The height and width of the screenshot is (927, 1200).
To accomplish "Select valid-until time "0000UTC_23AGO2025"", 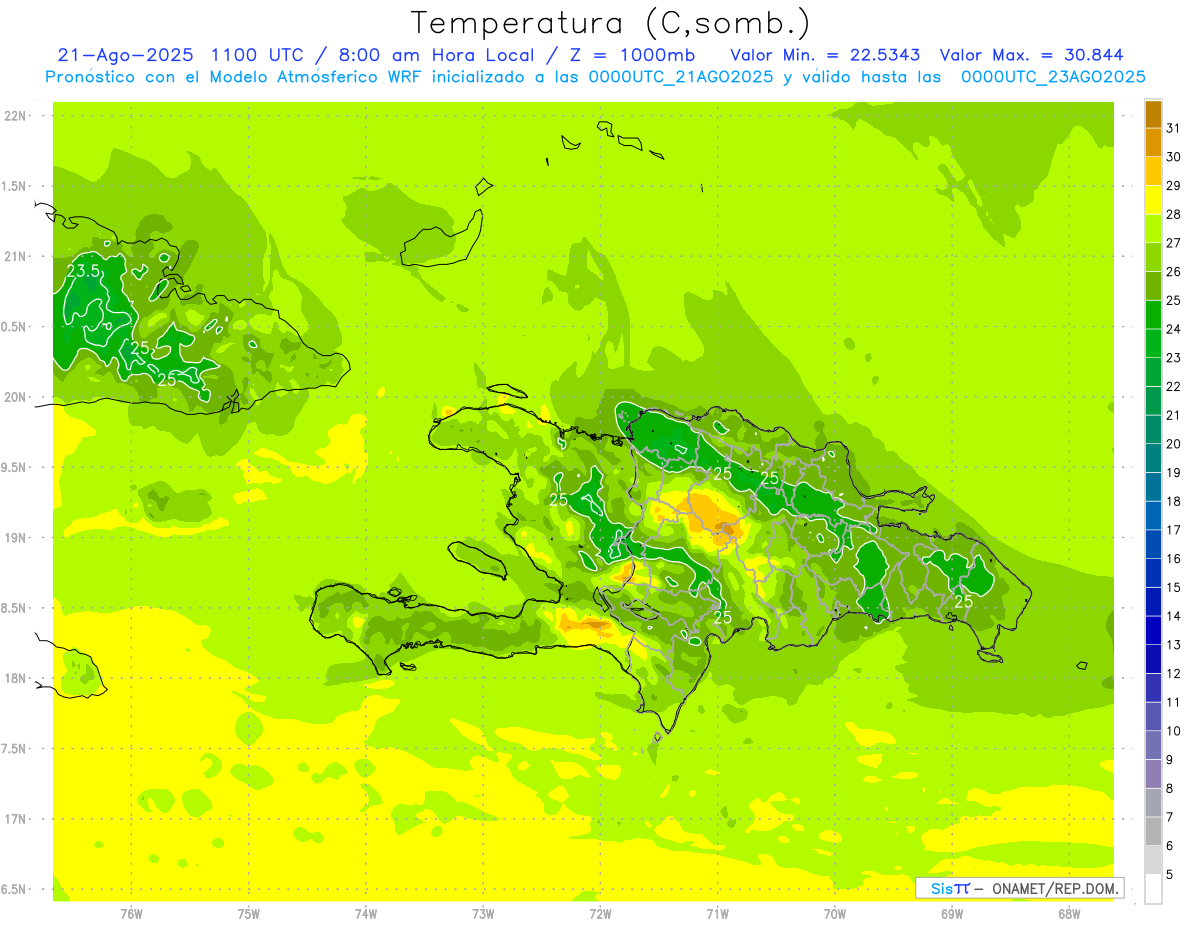I will (x=1053, y=77).
